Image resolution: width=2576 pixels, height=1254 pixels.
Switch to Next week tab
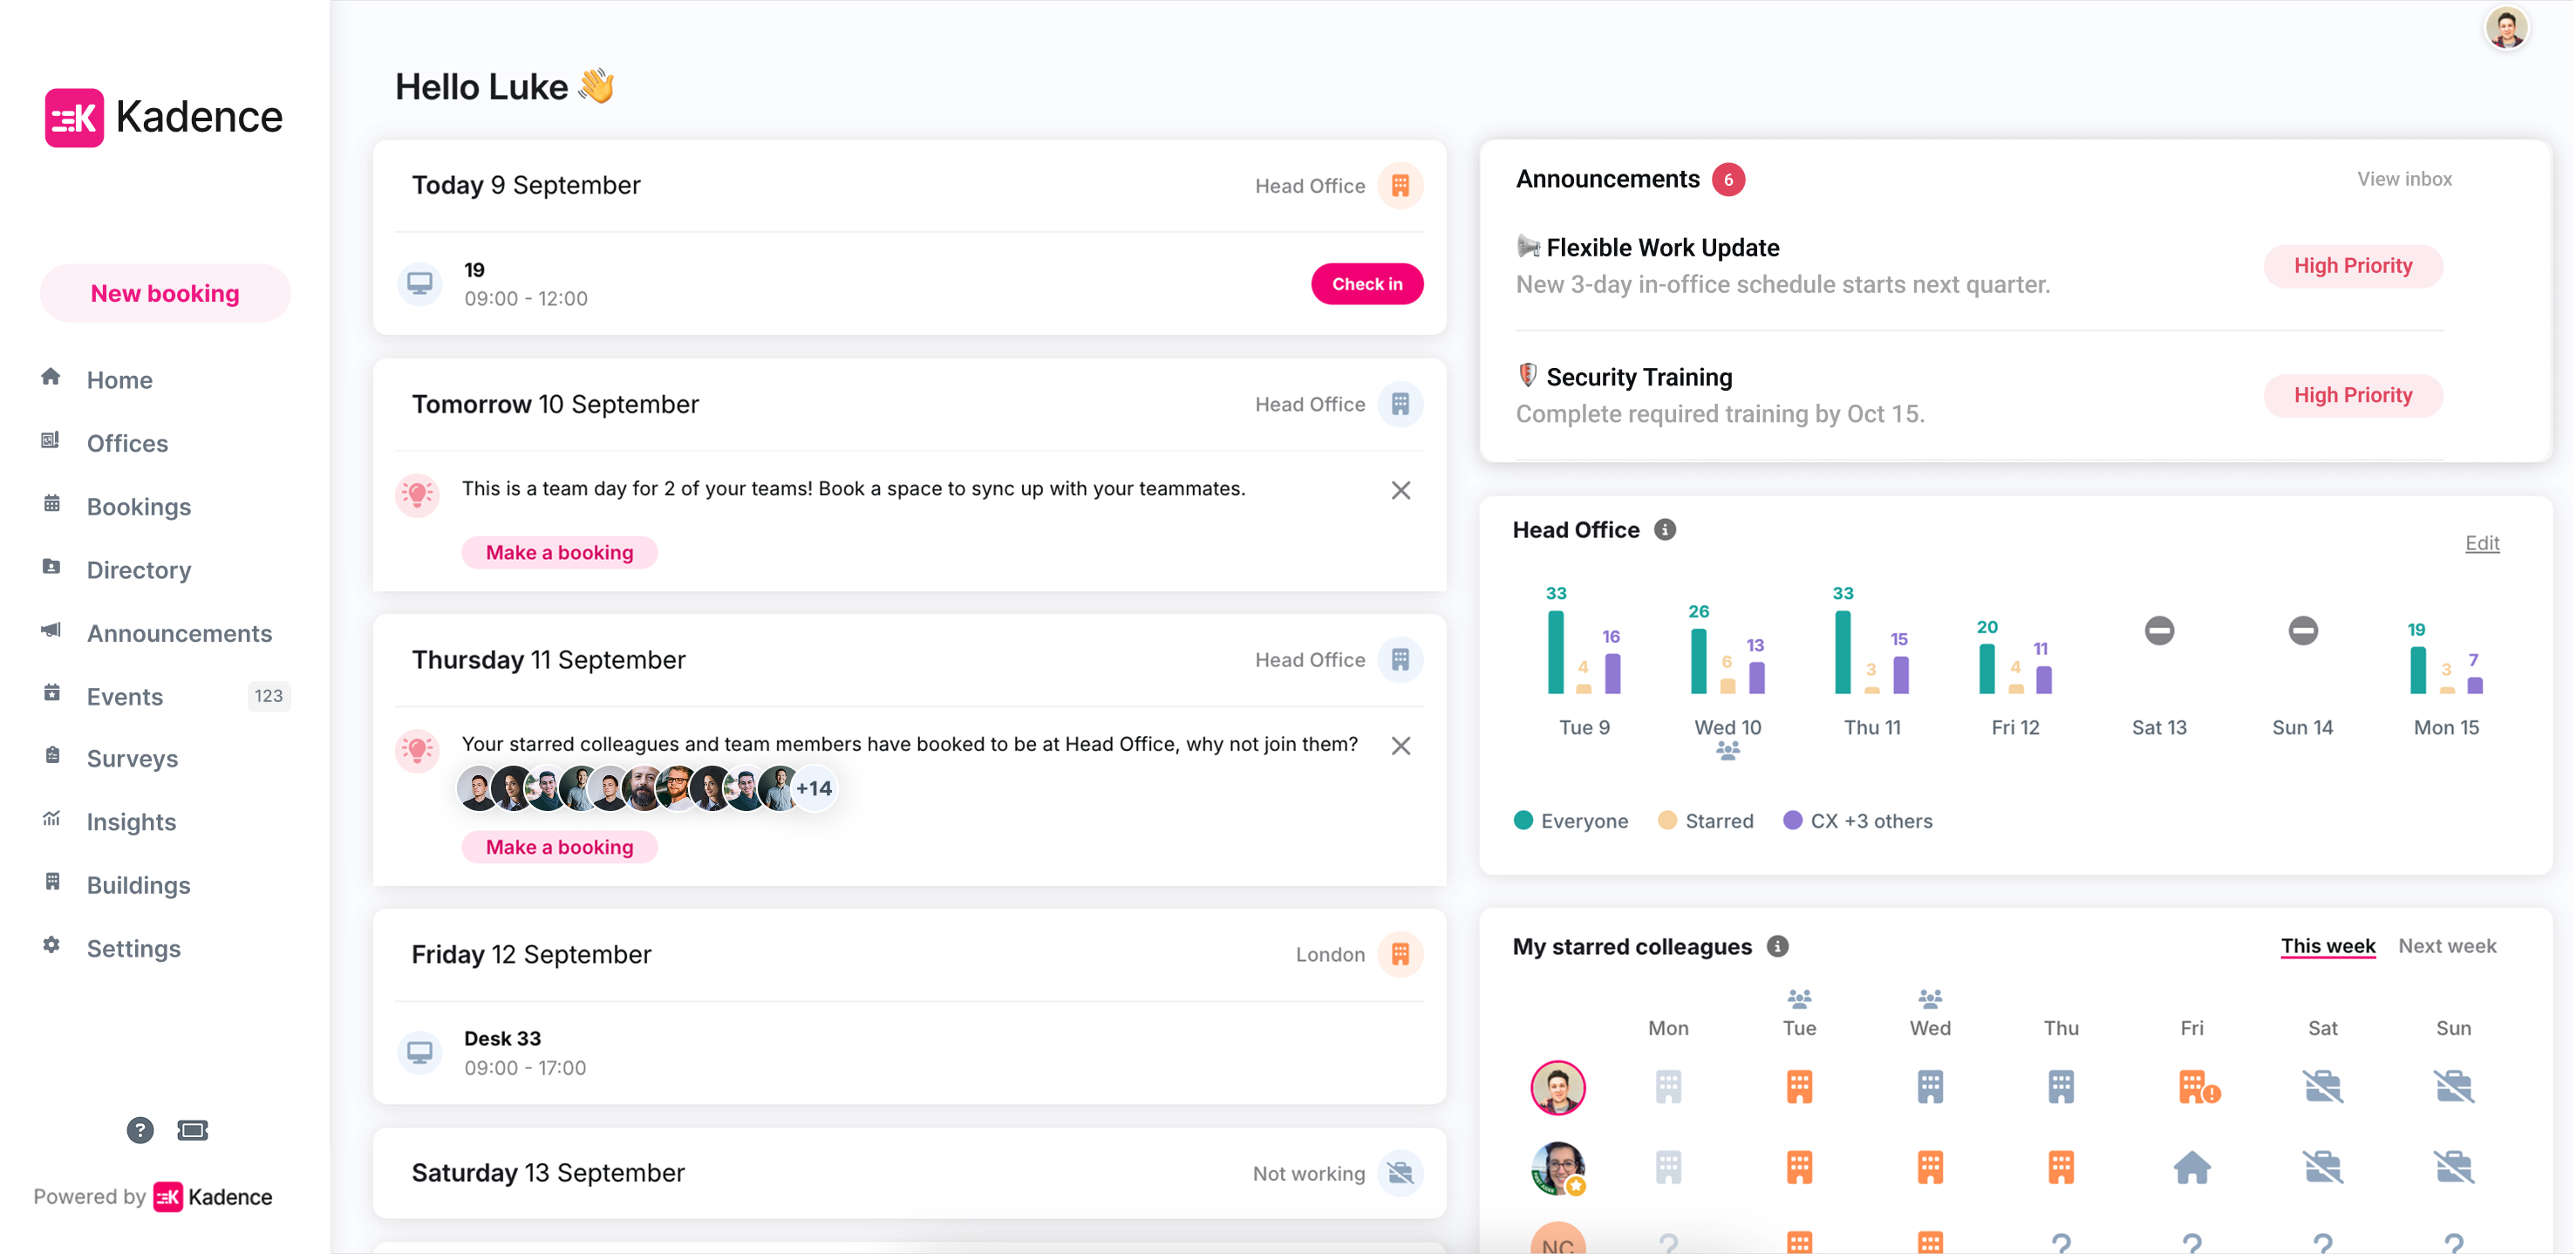(2446, 946)
